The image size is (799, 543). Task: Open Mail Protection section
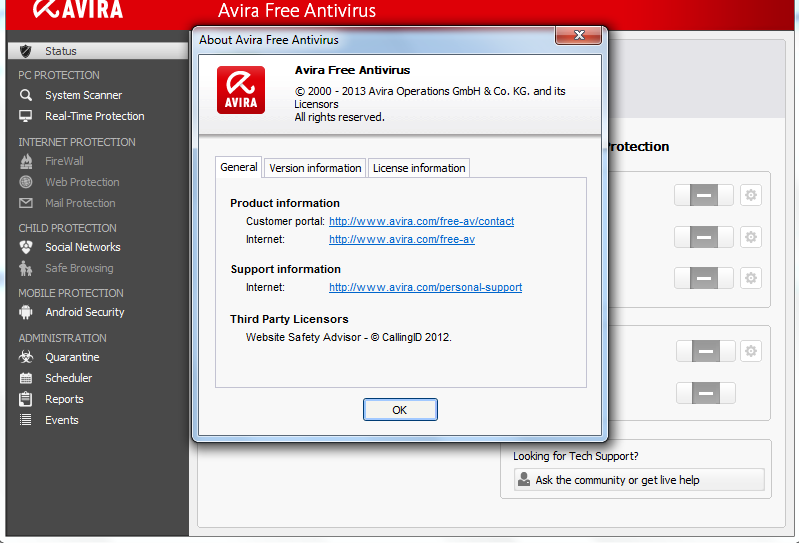80,203
